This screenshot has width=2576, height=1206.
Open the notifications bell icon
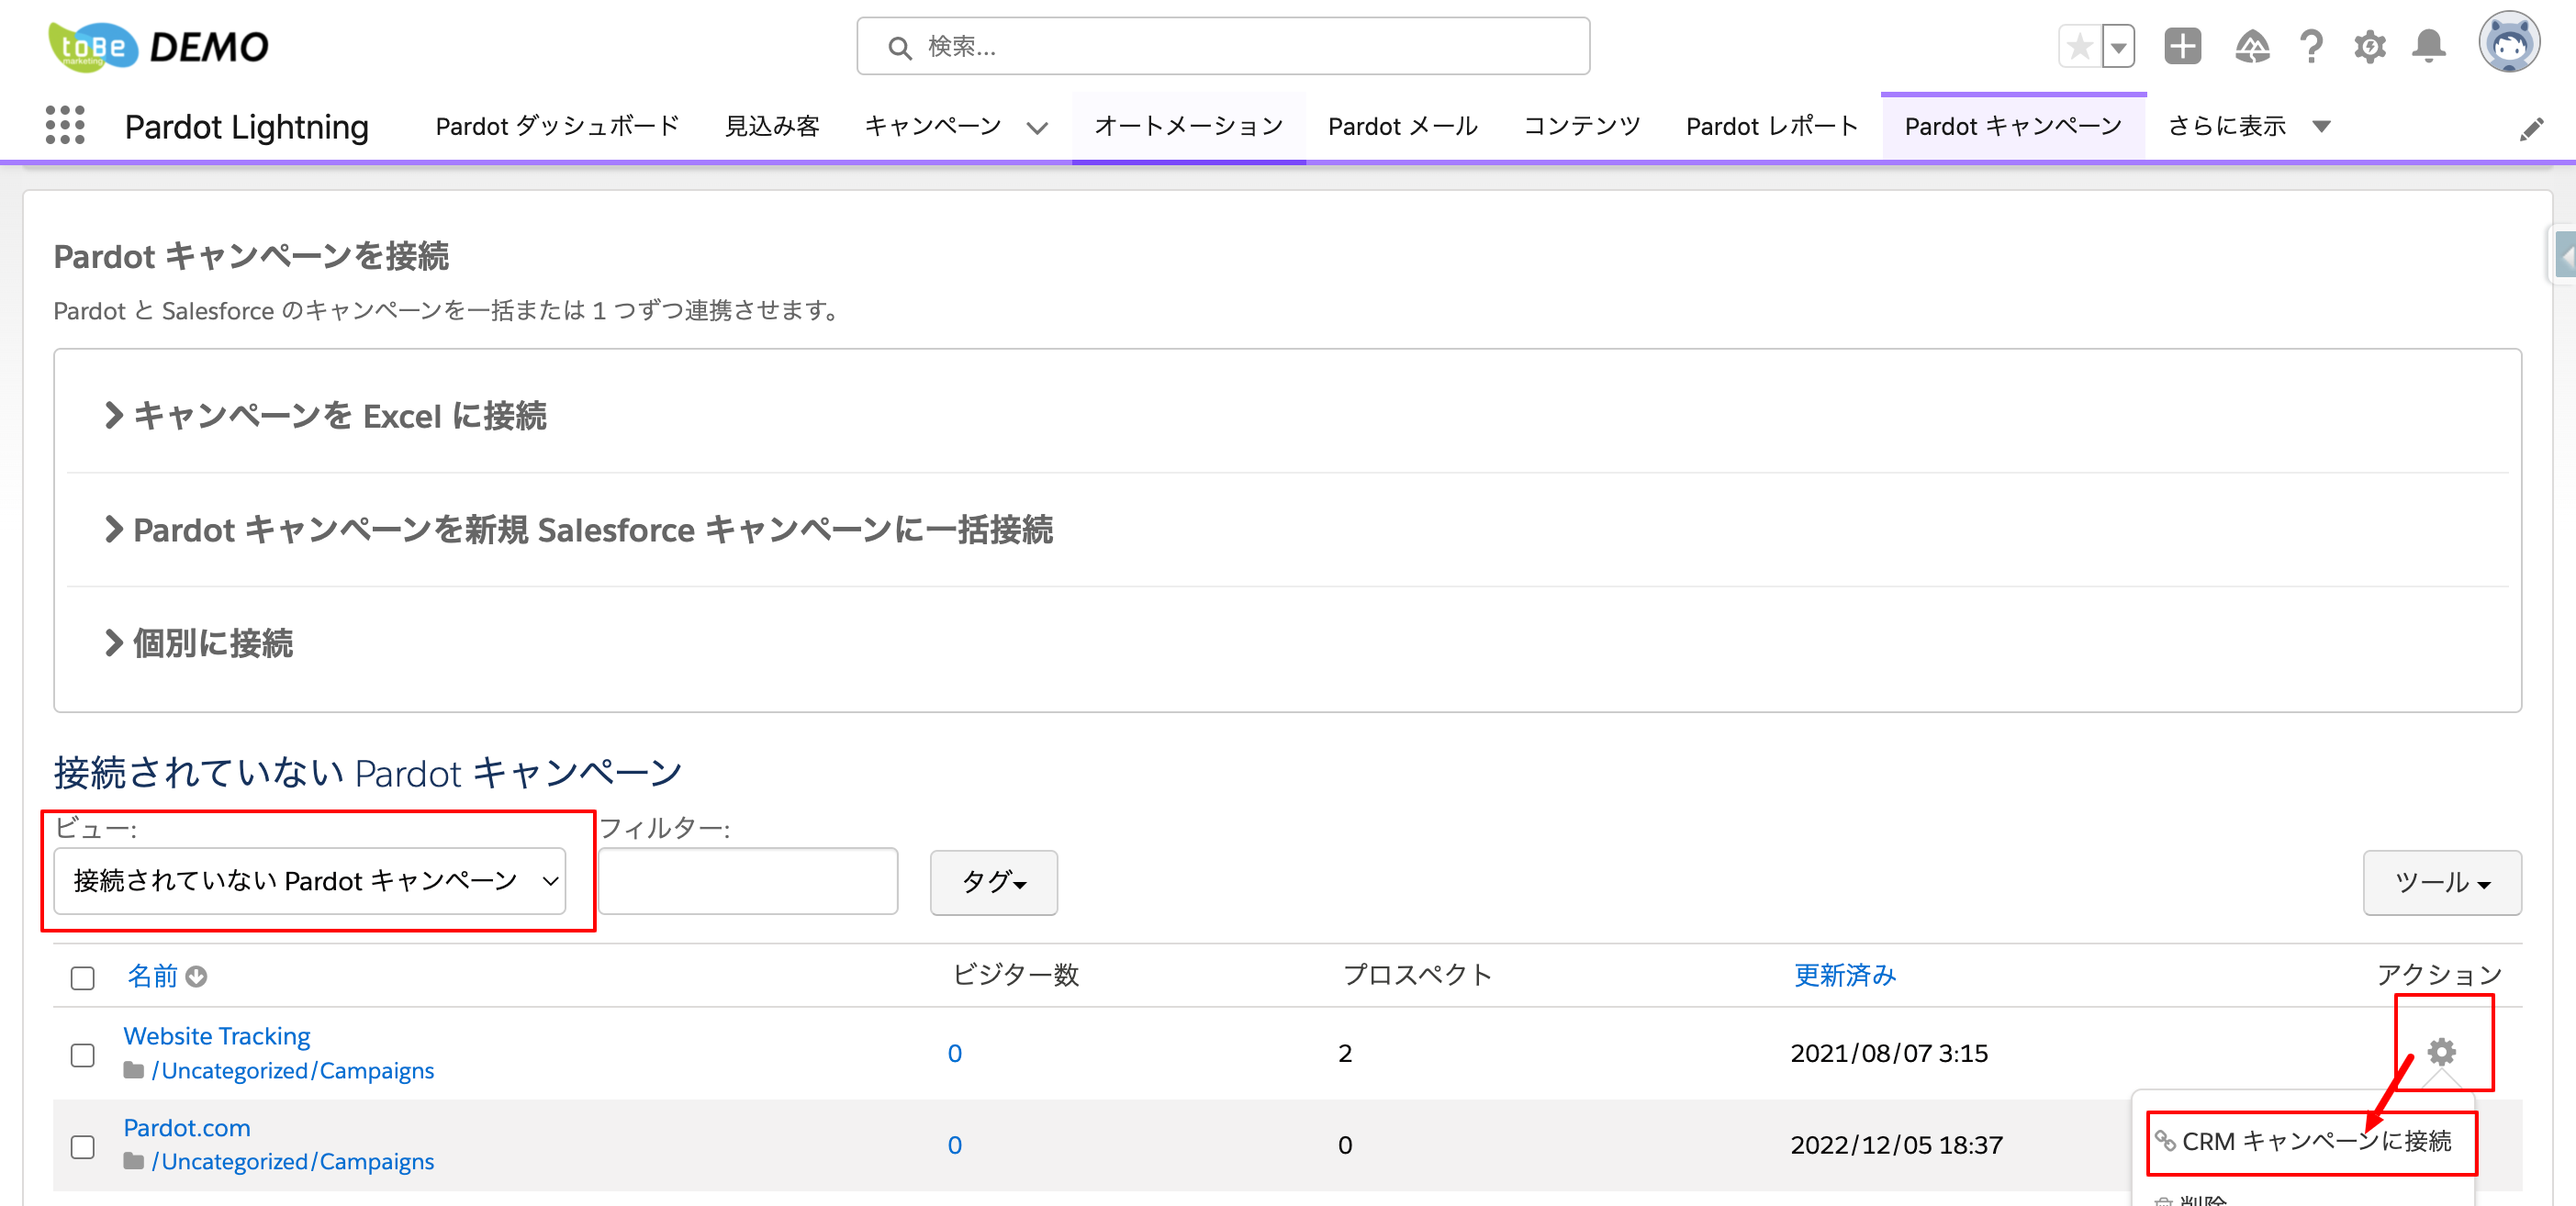point(2428,46)
